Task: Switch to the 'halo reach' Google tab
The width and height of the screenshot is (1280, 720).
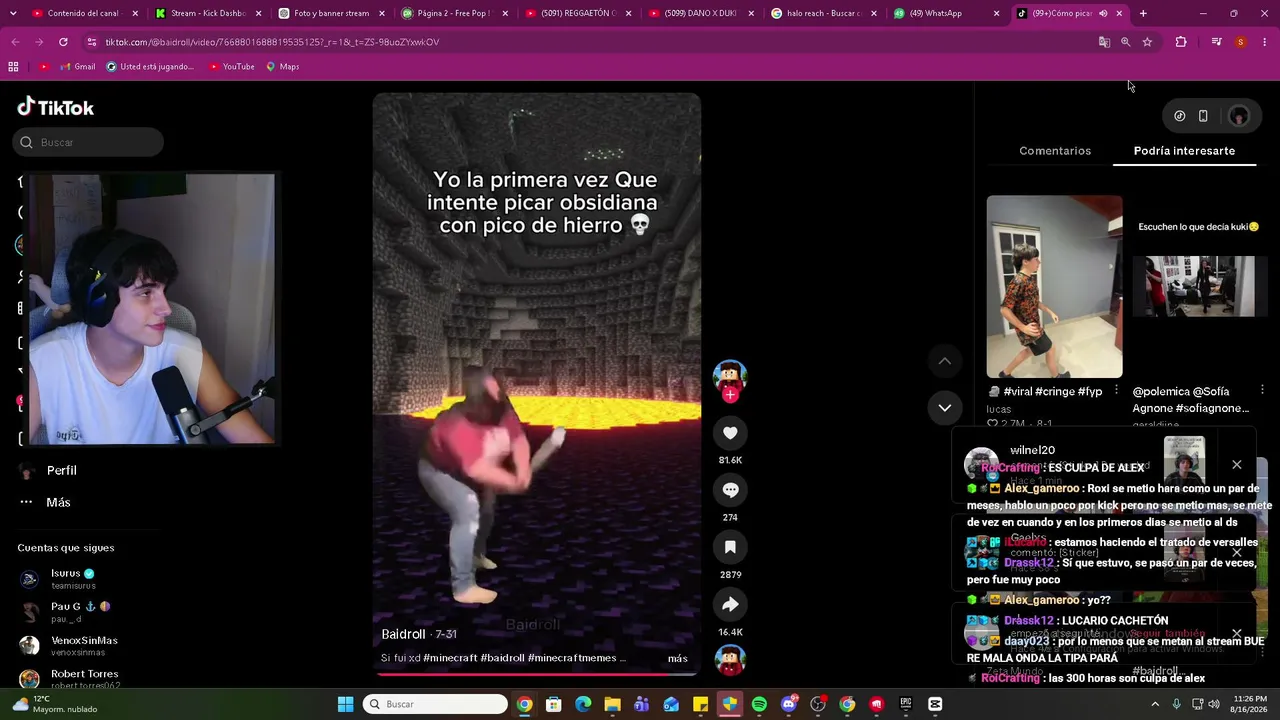Action: tap(823, 14)
